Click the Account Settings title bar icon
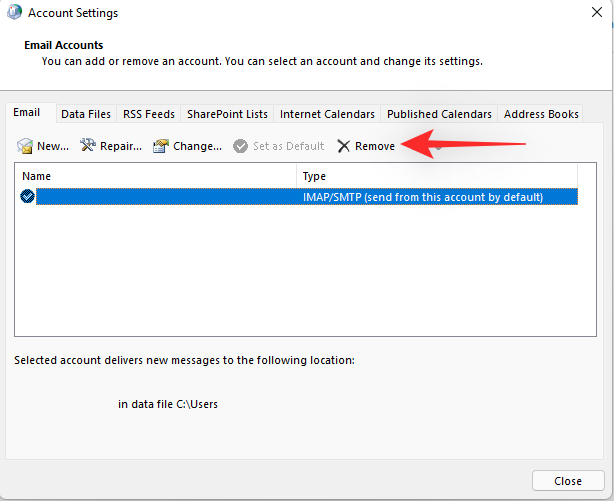Image resolution: width=614 pixels, height=501 pixels. [x=12, y=14]
